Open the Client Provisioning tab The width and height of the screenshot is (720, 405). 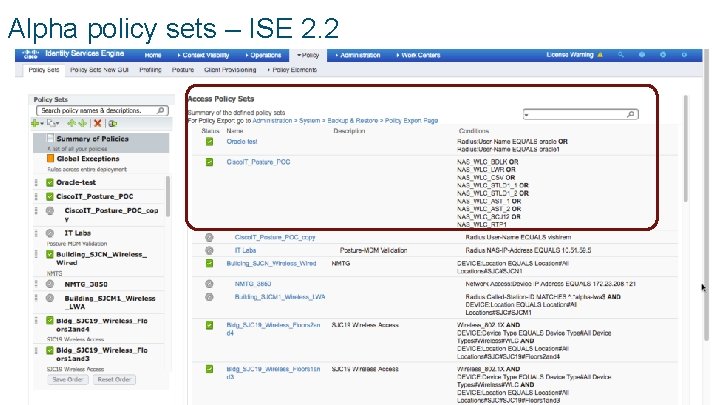pos(230,70)
